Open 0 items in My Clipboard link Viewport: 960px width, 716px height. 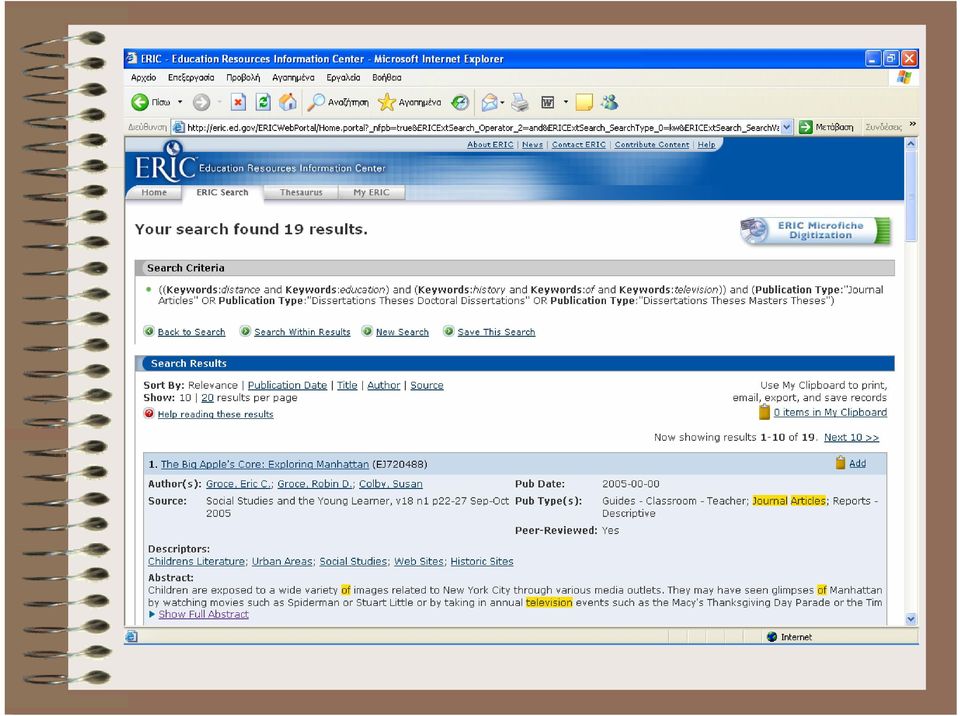click(830, 413)
